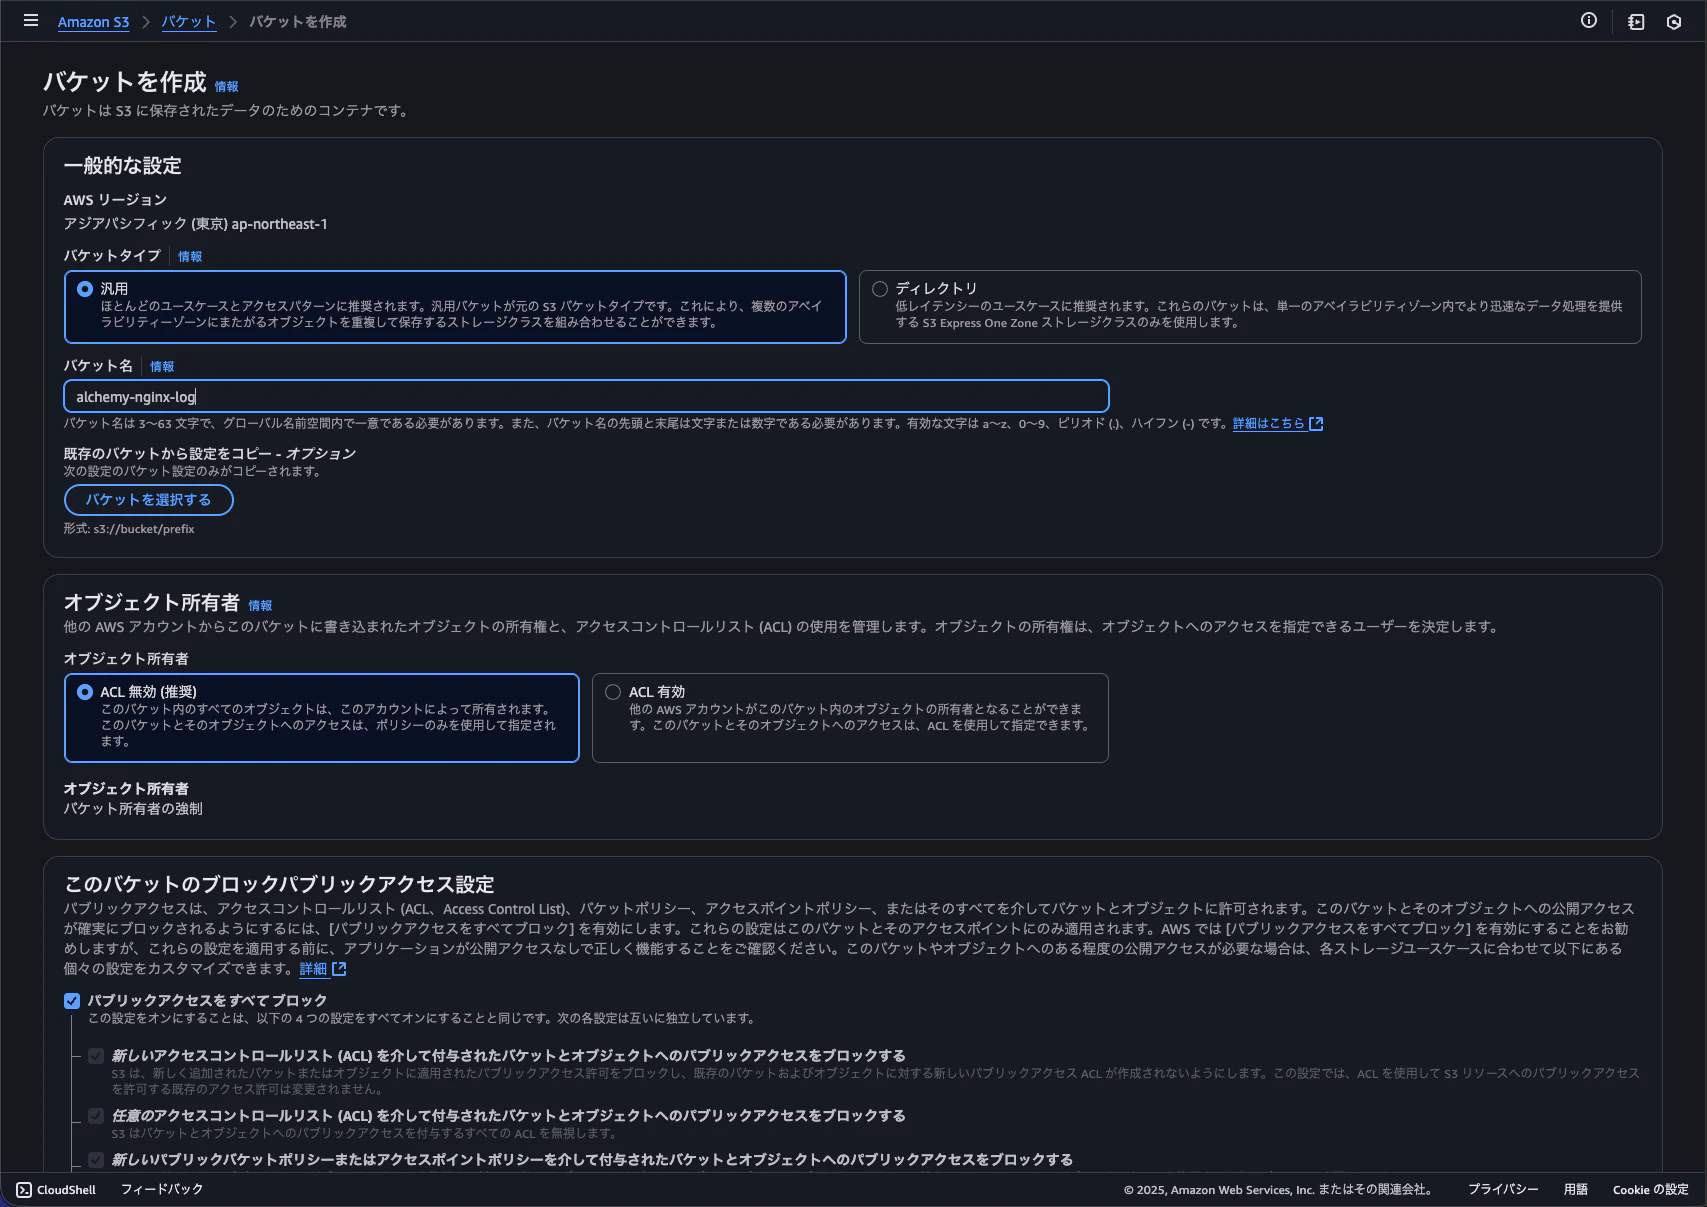Open 情報 link next to バケット名
Viewport: 1707px width, 1207px height.
click(162, 367)
